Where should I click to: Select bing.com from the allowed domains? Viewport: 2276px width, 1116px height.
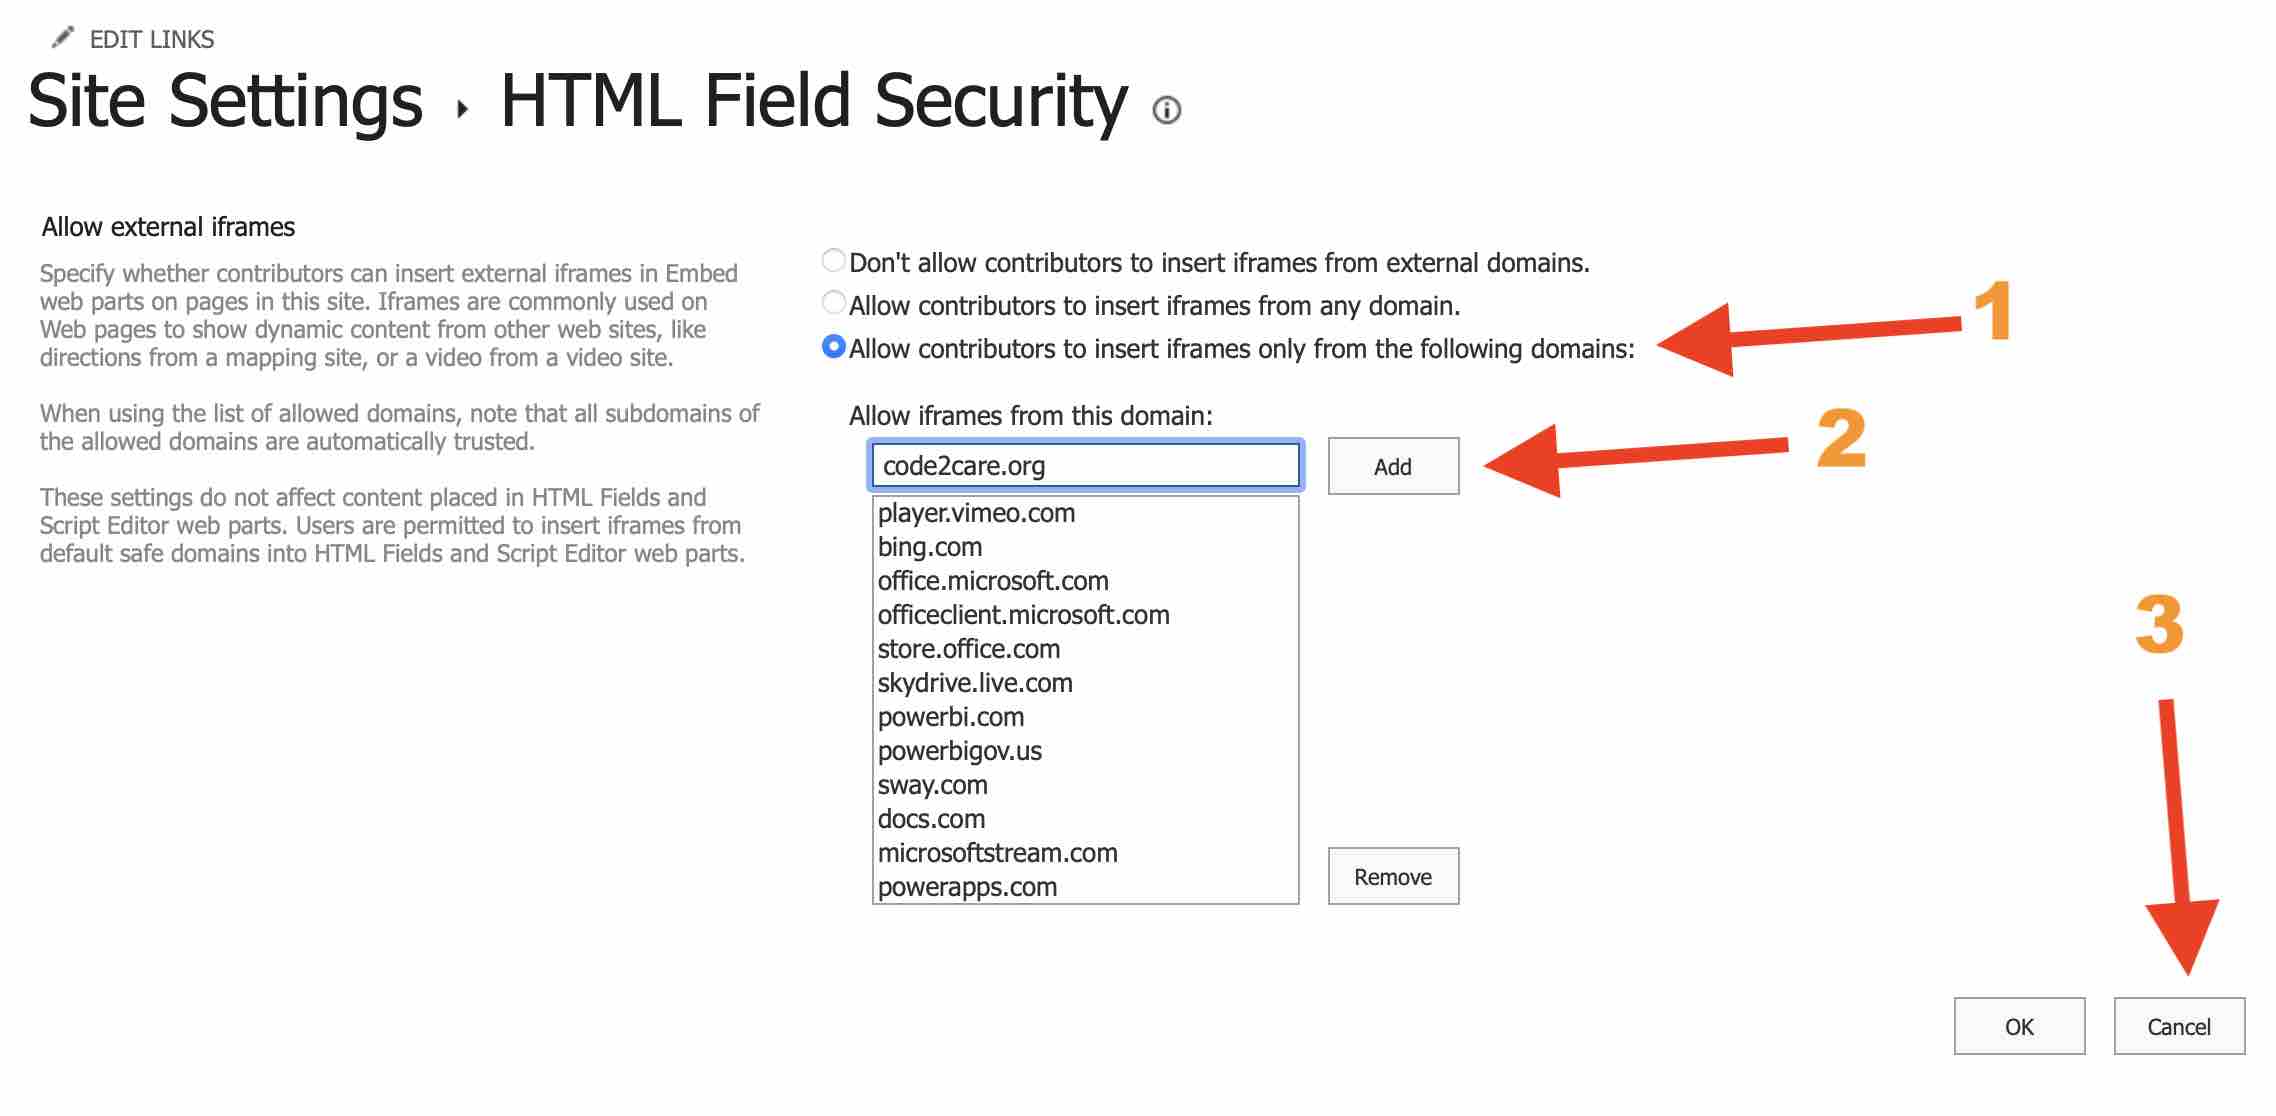pos(930,547)
